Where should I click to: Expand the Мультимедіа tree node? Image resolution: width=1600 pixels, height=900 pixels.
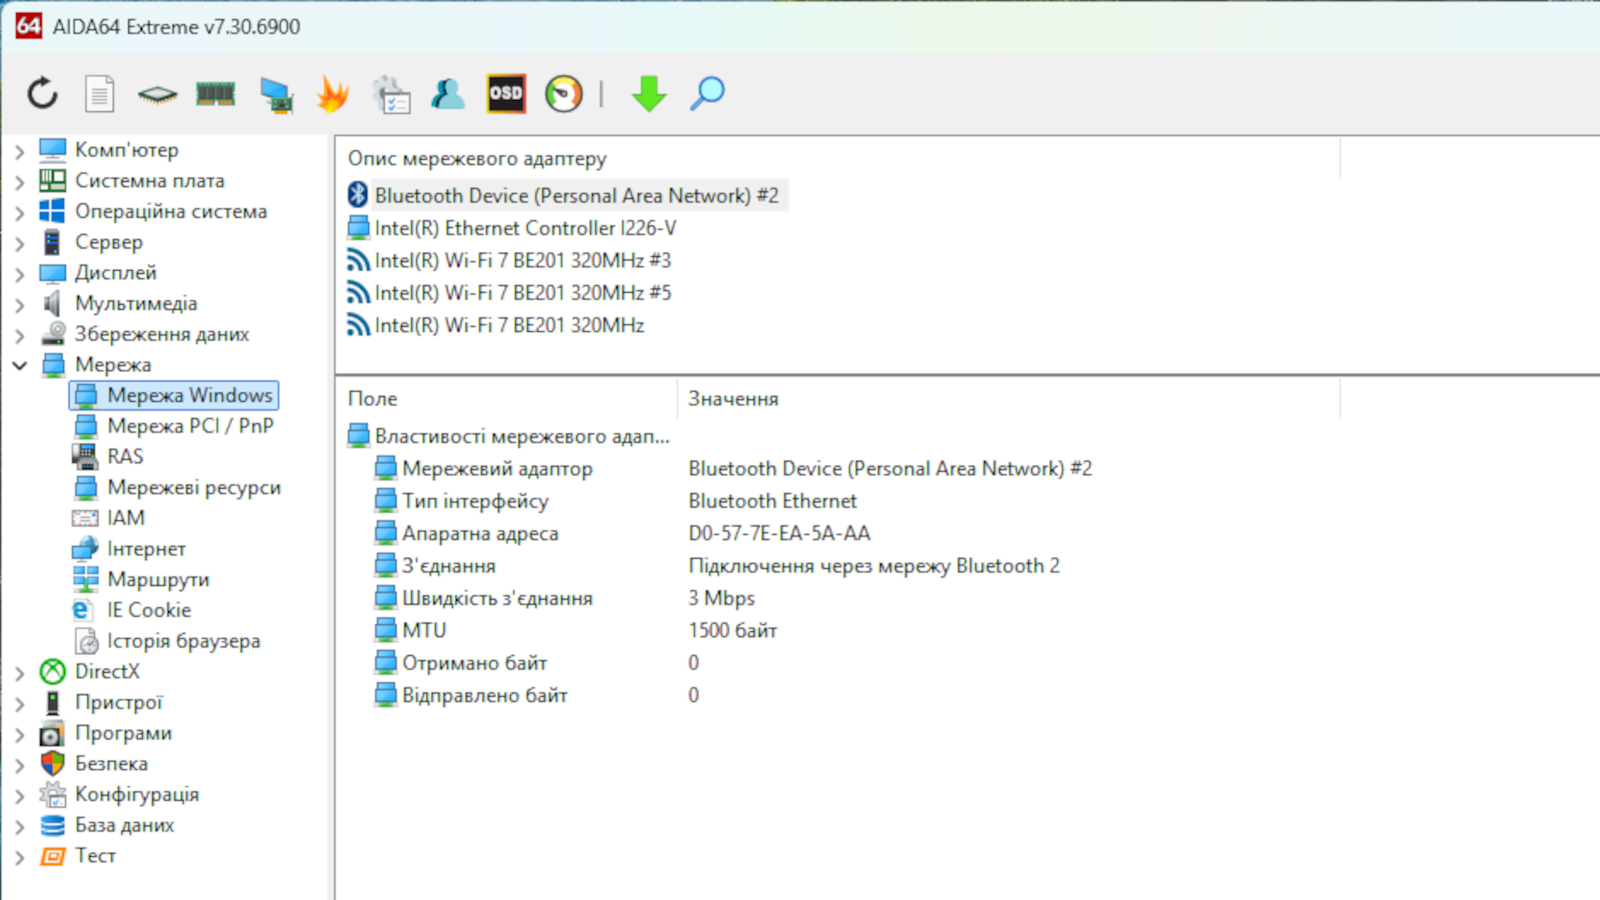click(19, 305)
